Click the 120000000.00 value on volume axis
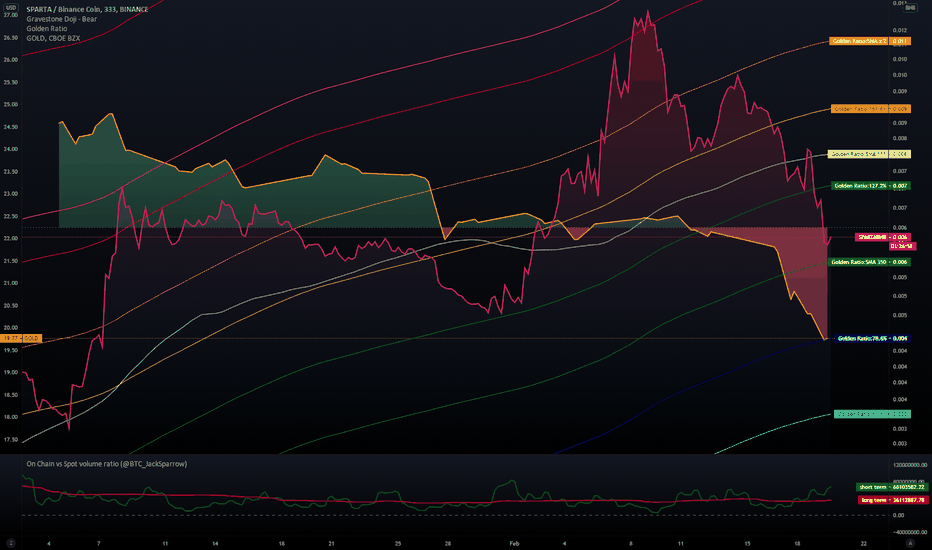932x550 pixels. 910,465
